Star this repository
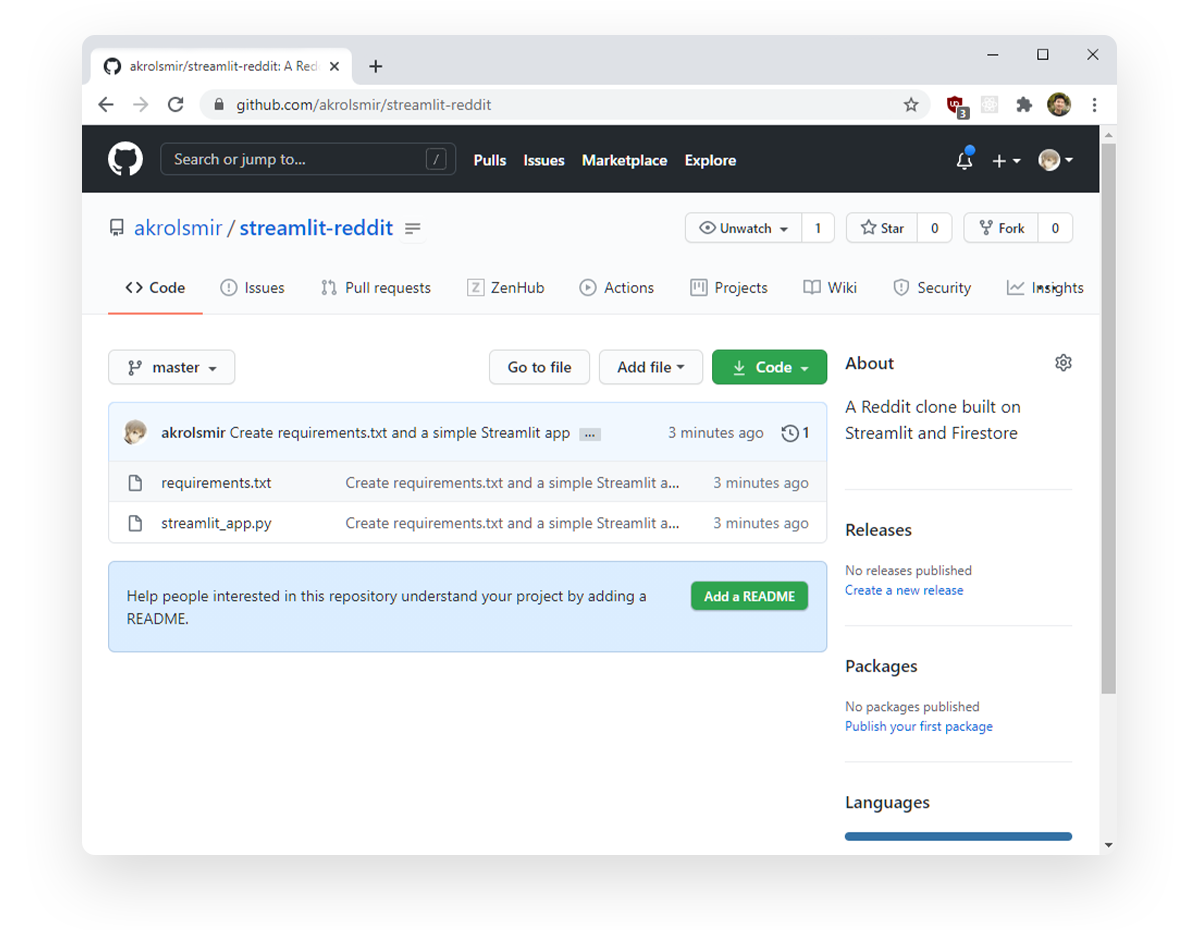 coord(881,228)
